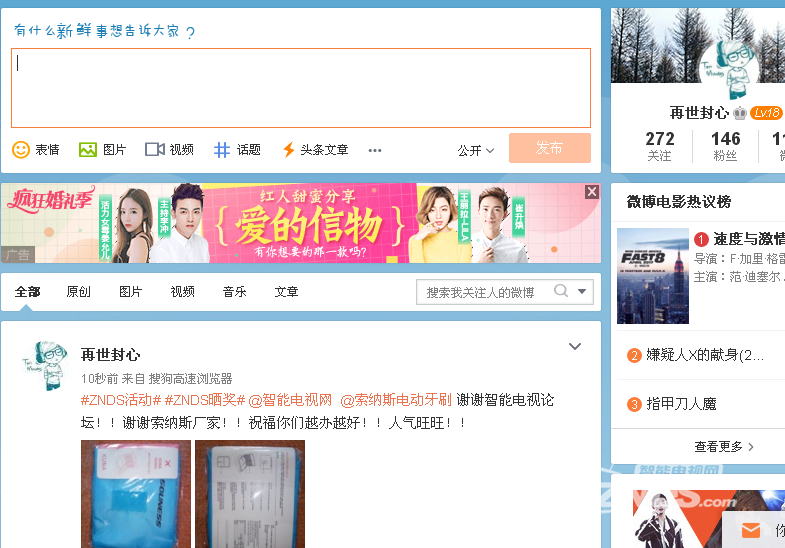Open the three-dots more options
The width and height of the screenshot is (785, 548).
pyautogui.click(x=375, y=150)
